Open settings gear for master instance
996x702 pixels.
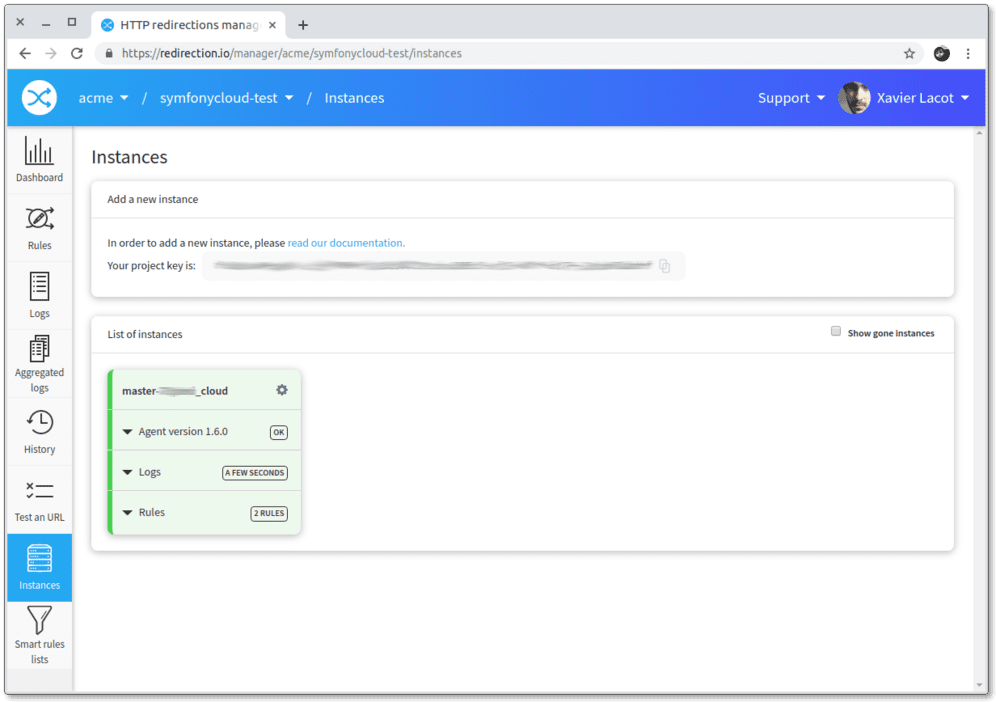(282, 390)
